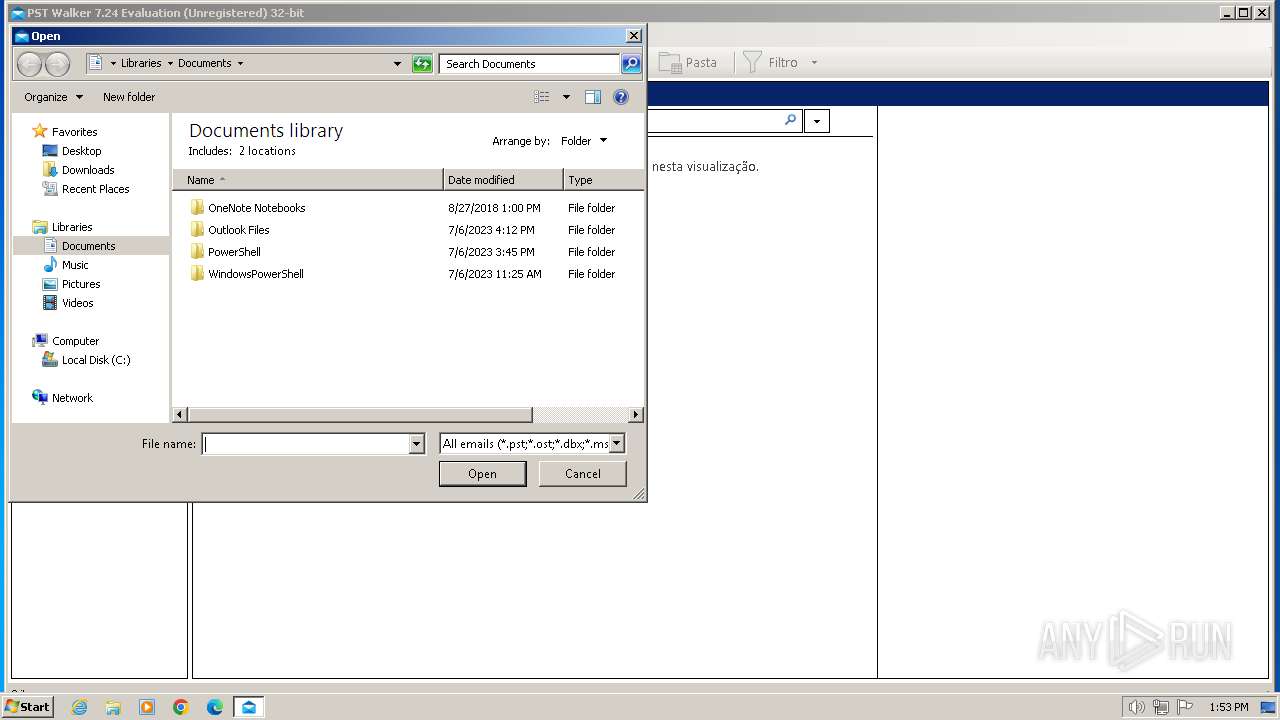Select Recent Places under Favorites
Image resolution: width=1280 pixels, height=720 pixels.
pos(95,189)
